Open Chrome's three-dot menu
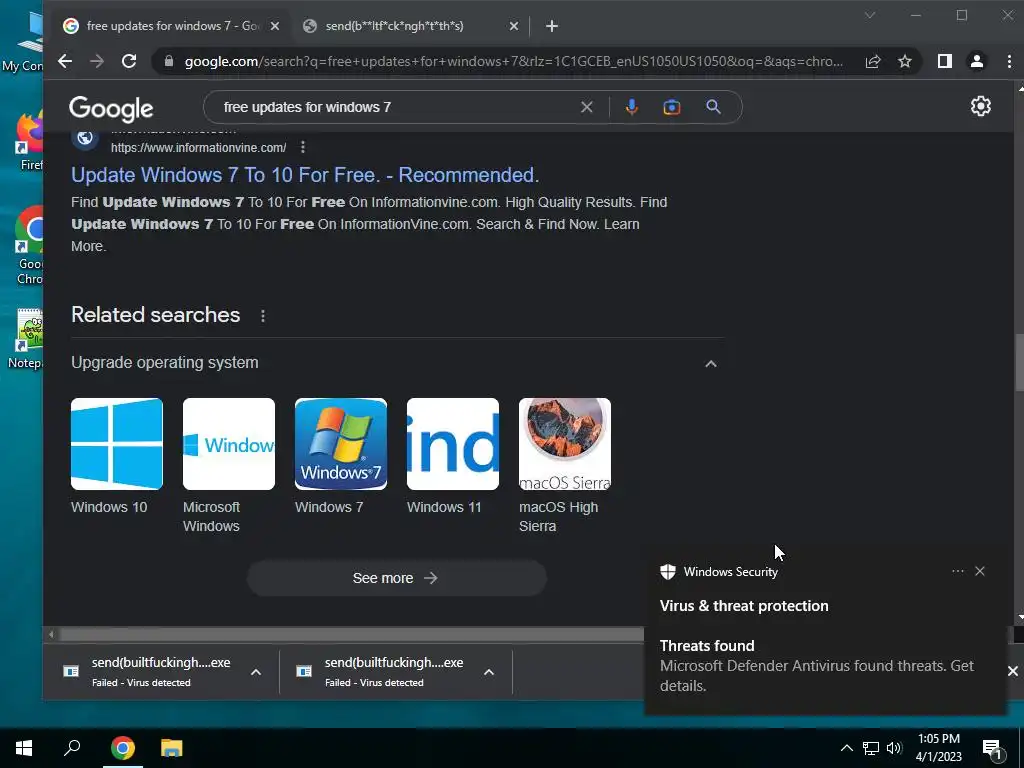Viewport: 1024px width, 768px height. click(1010, 61)
